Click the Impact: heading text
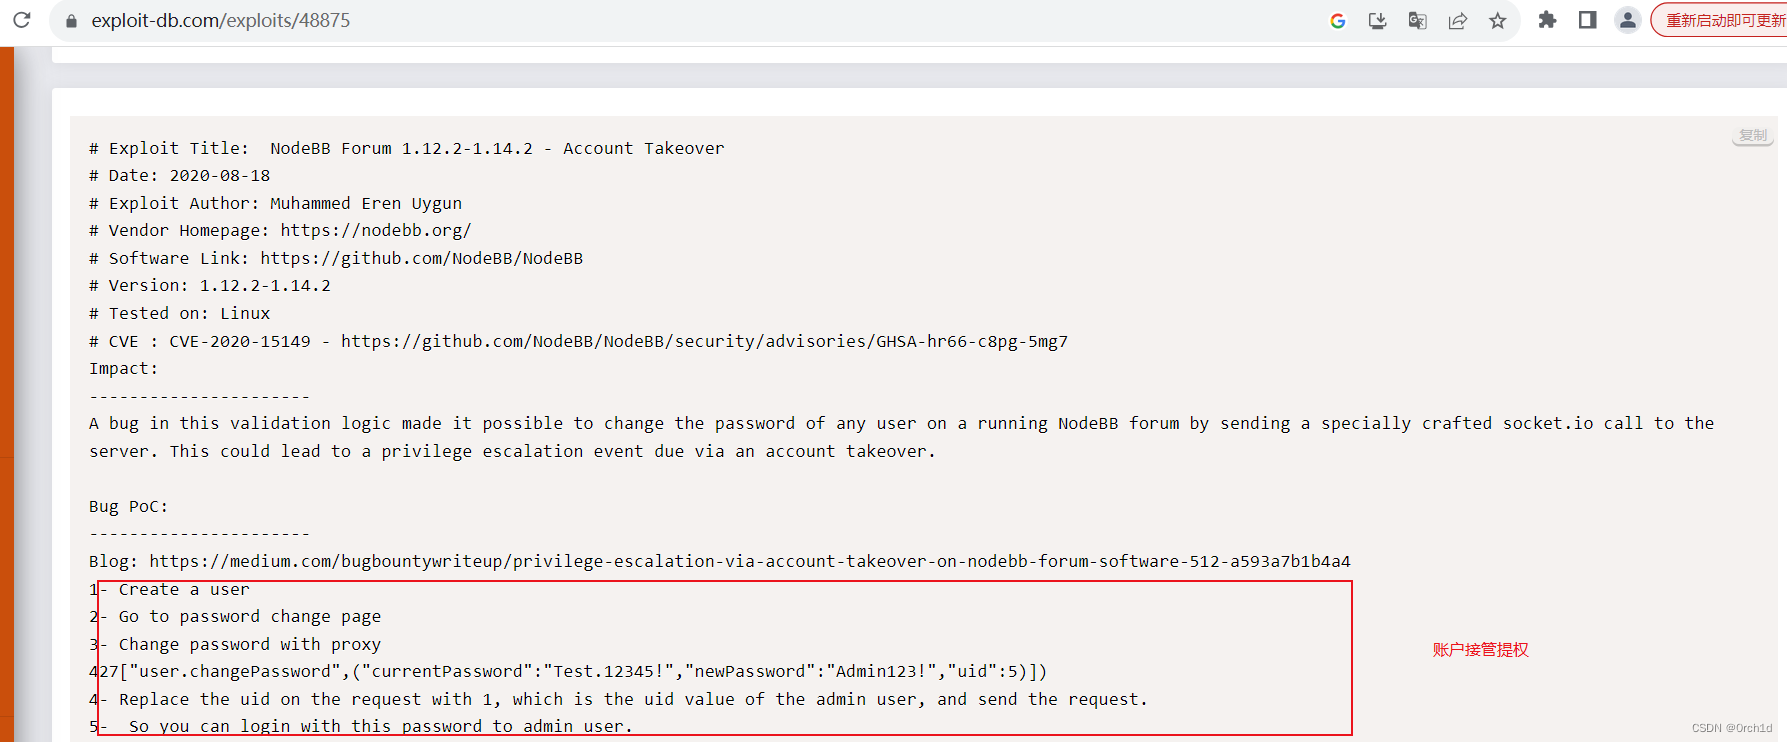1787x742 pixels. click(x=124, y=368)
